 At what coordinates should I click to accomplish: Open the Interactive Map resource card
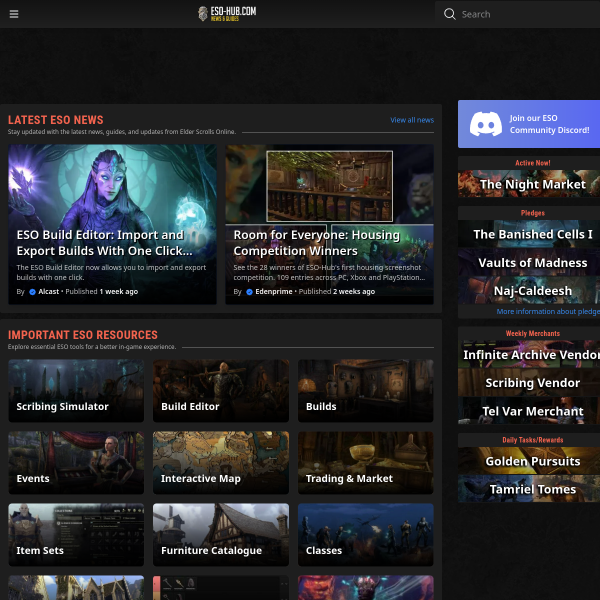[221, 463]
